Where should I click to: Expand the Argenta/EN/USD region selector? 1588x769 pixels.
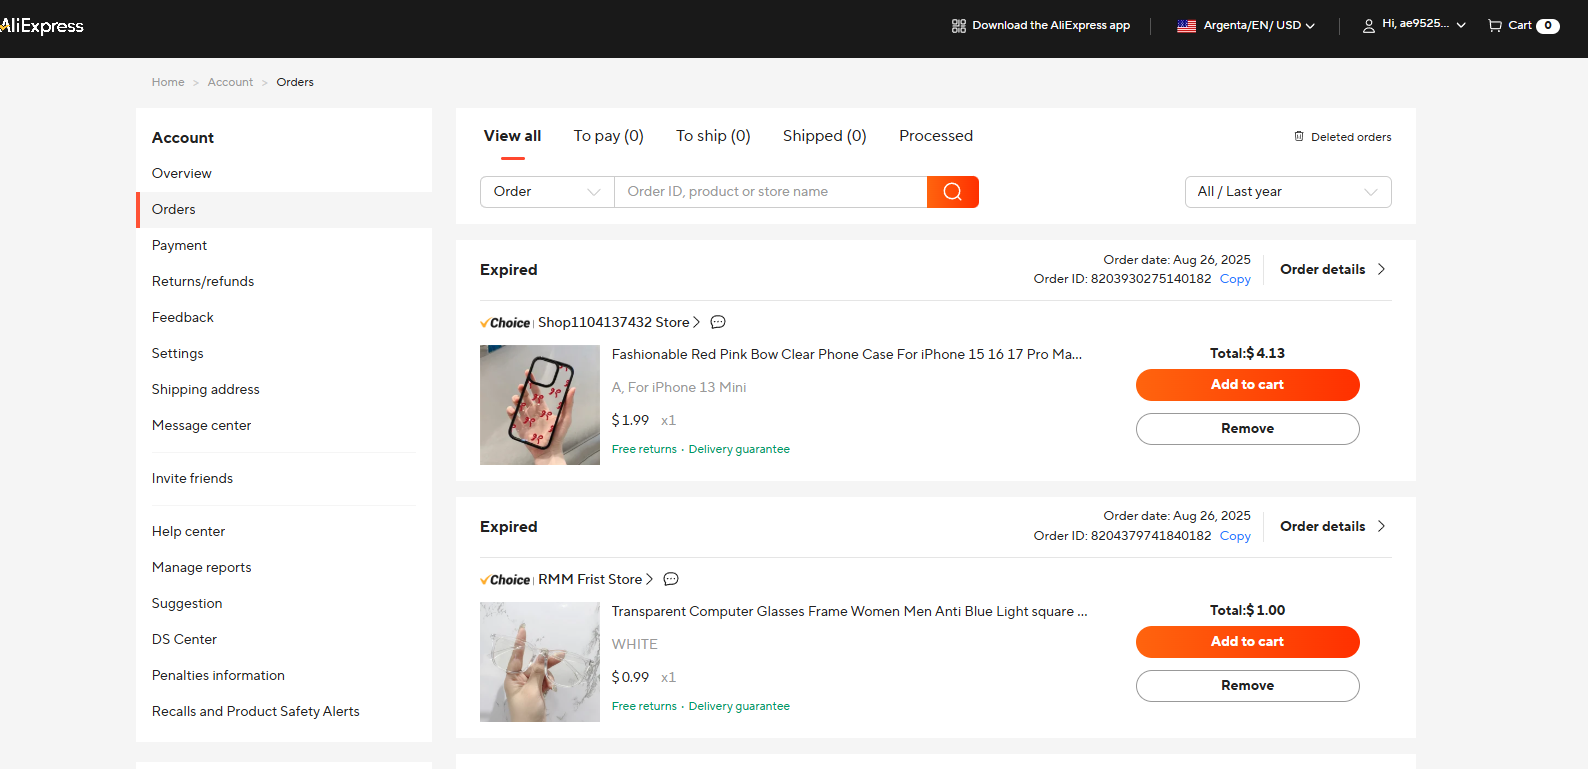click(x=1246, y=26)
